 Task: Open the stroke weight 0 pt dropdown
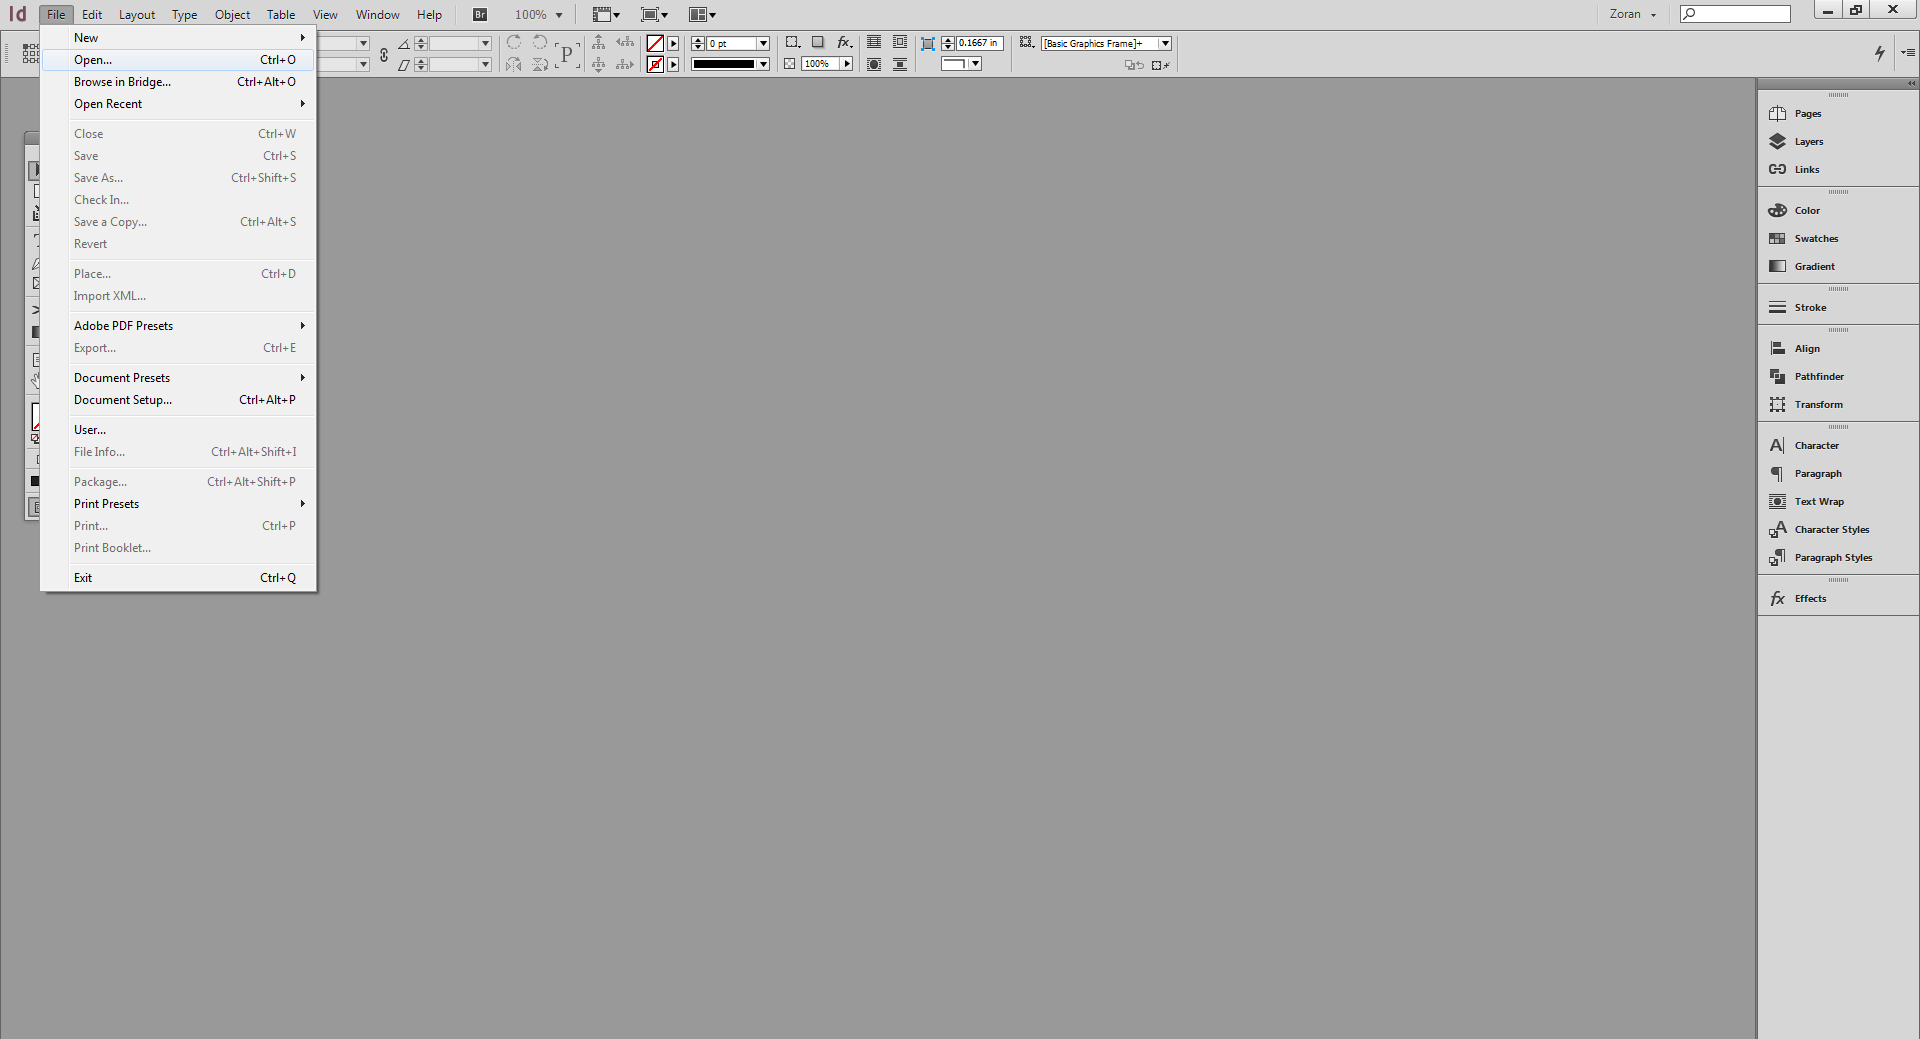point(763,43)
